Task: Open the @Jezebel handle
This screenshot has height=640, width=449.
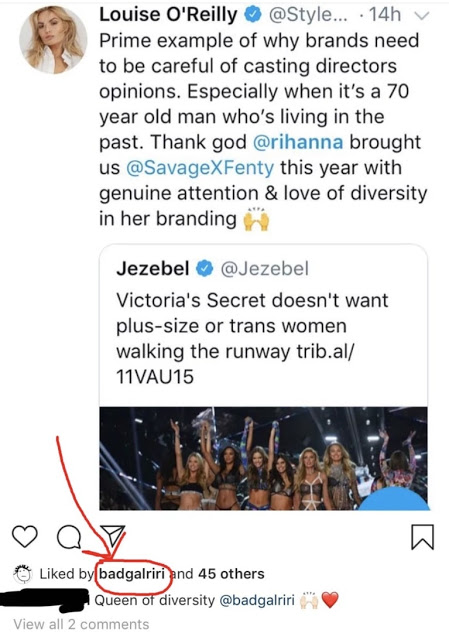Action: [265, 269]
